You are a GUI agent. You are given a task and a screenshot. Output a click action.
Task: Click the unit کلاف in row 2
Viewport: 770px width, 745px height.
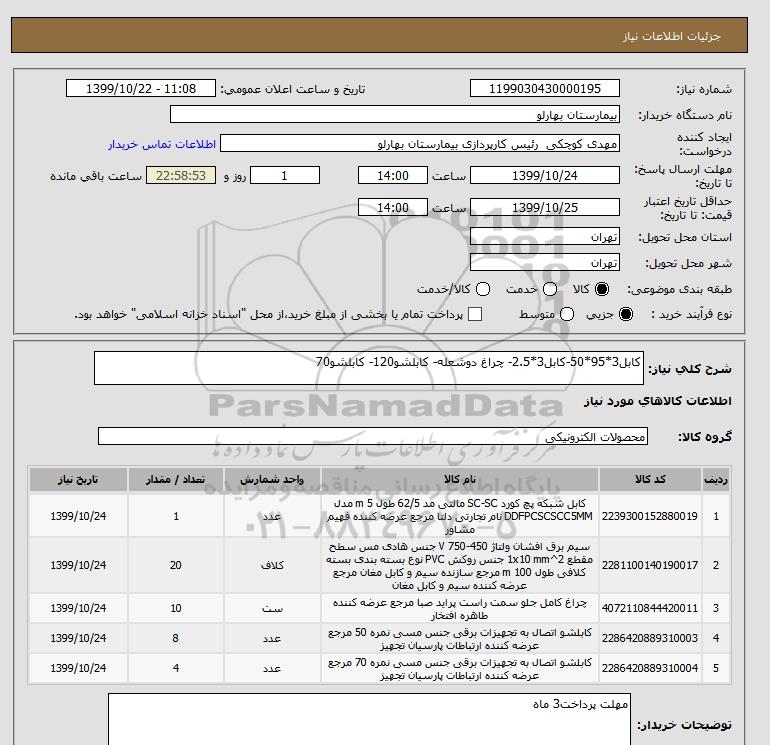pos(272,565)
